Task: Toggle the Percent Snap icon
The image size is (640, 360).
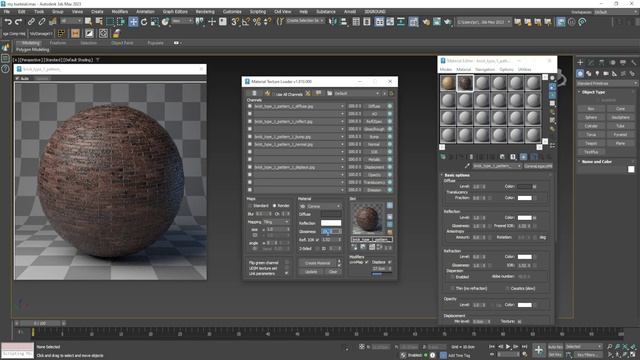Action: (x=257, y=22)
